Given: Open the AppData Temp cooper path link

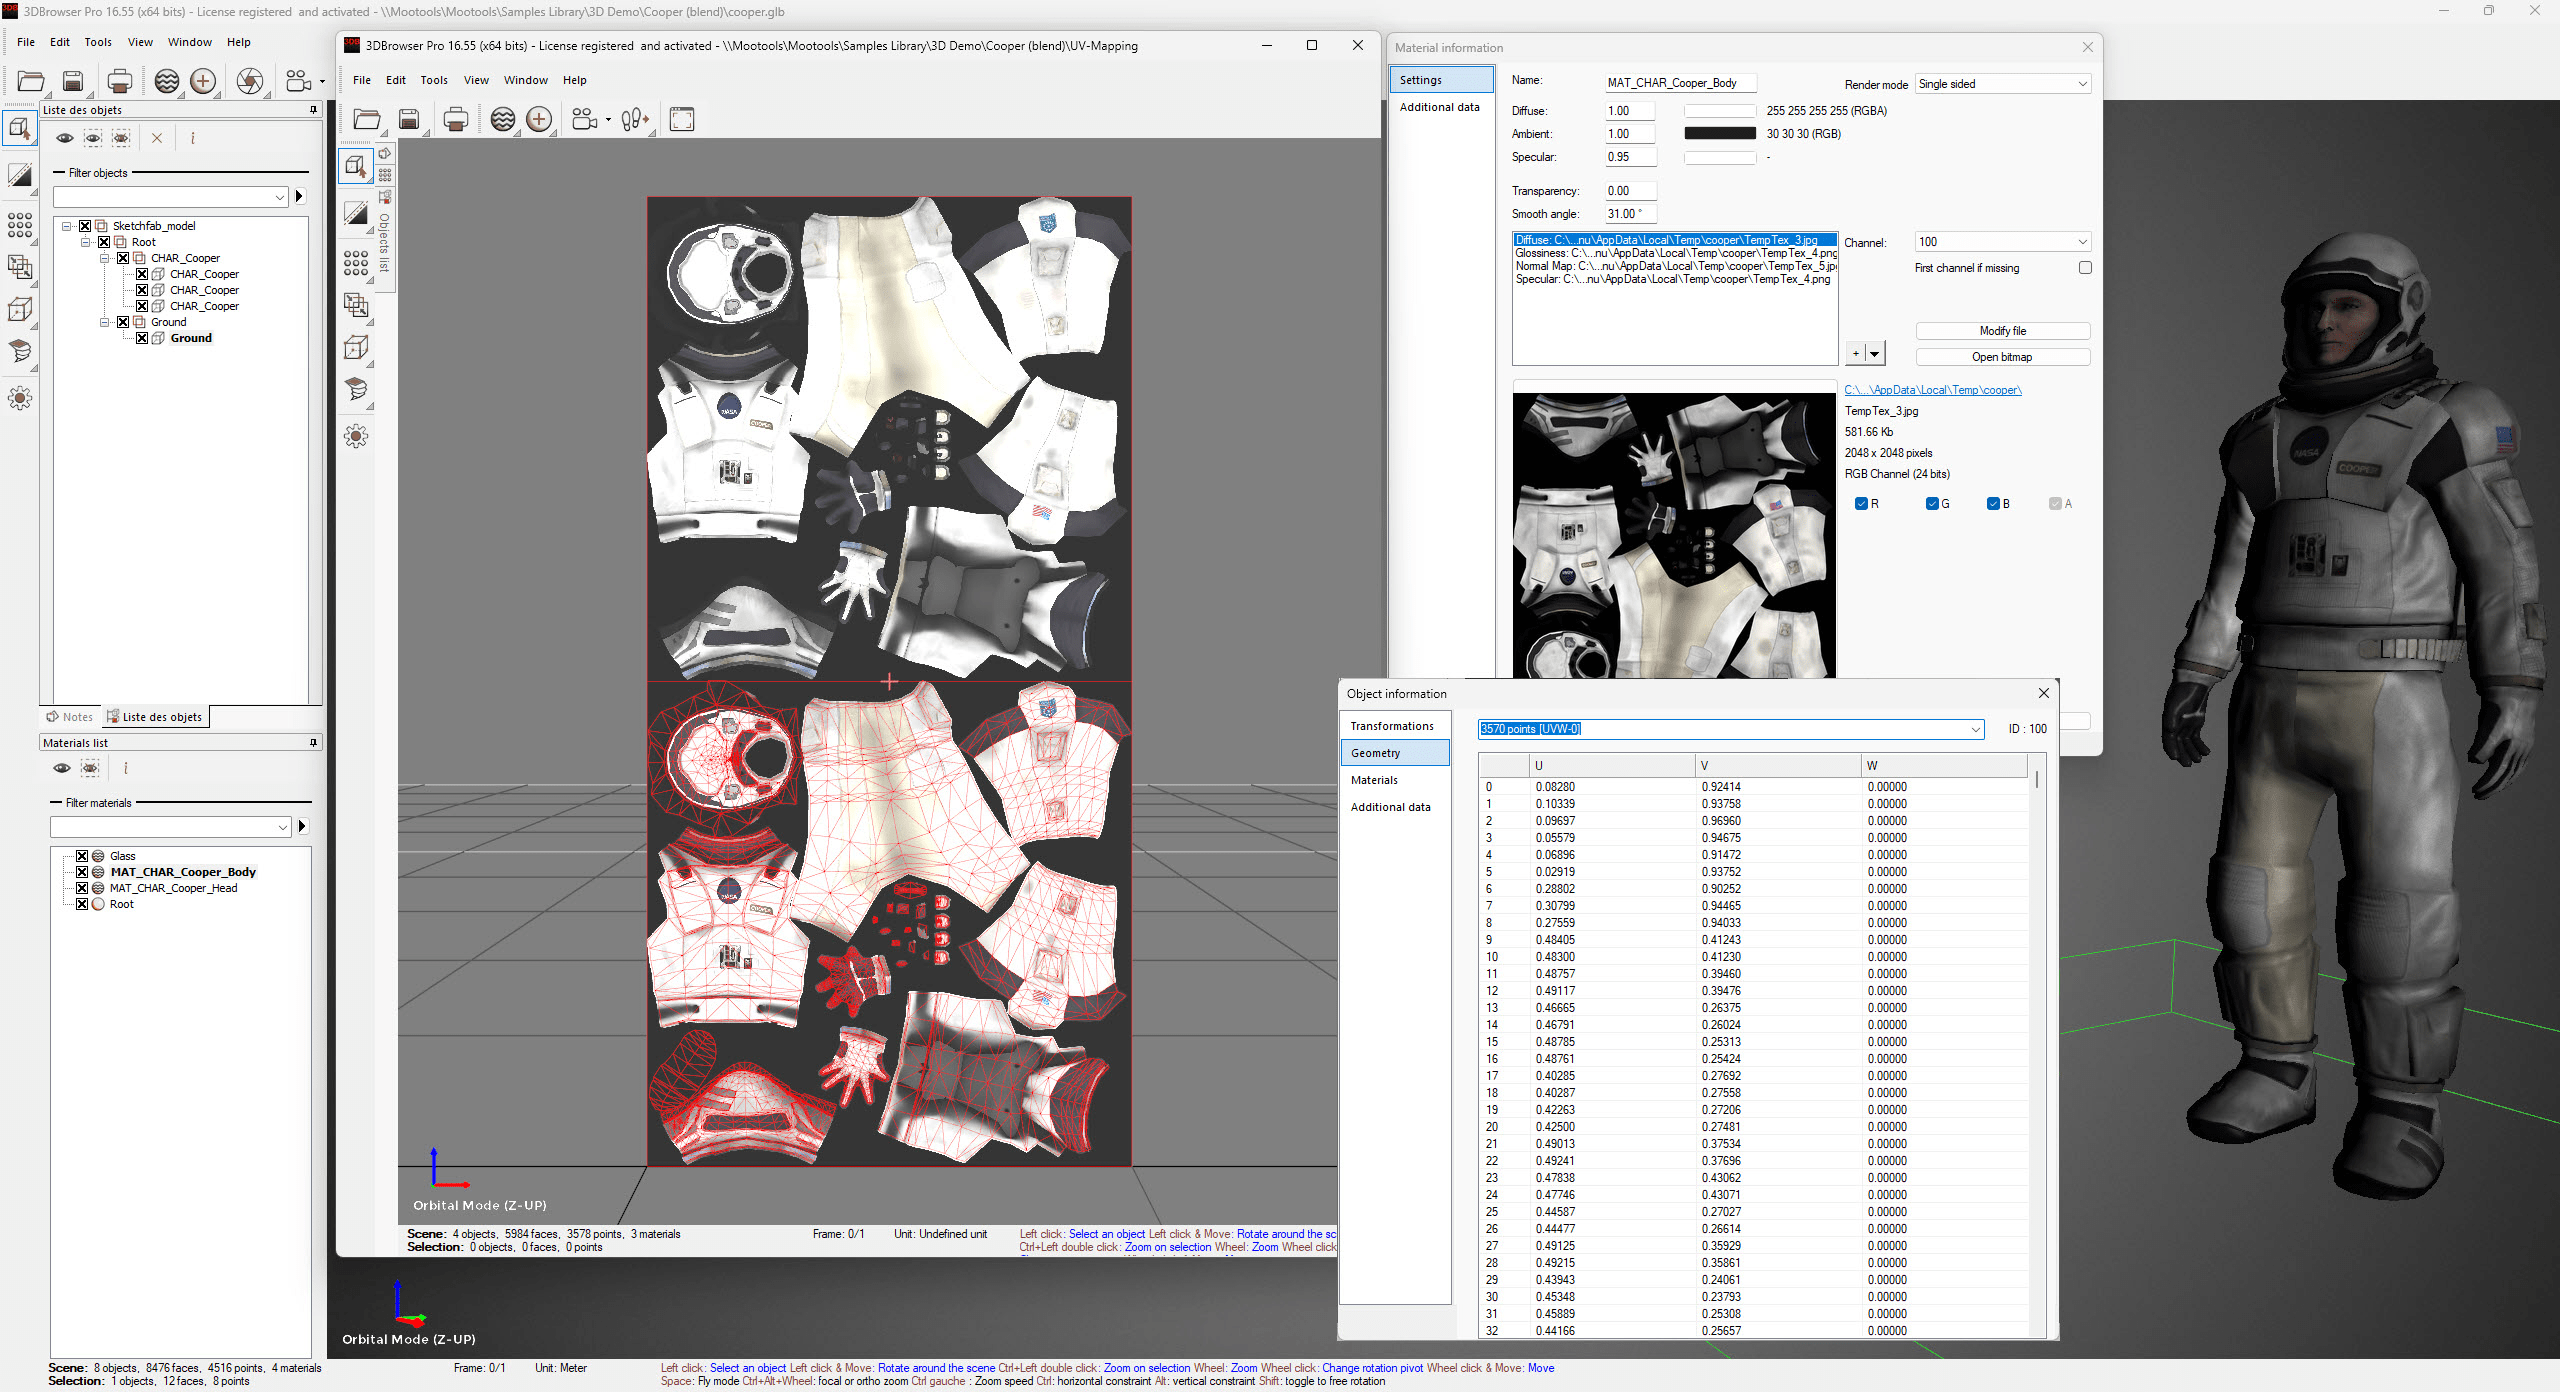Looking at the screenshot, I should click(x=1933, y=390).
